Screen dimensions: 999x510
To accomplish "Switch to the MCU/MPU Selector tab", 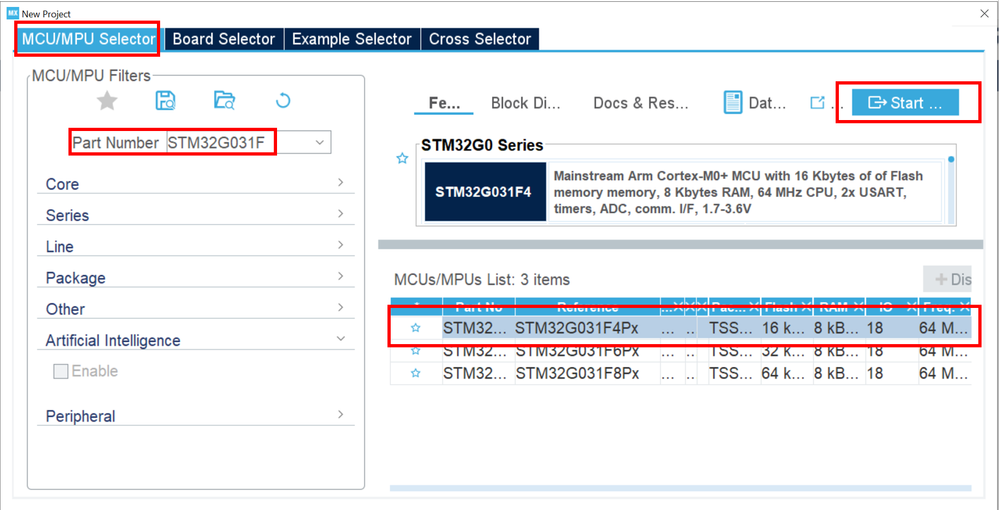I will coord(89,39).
